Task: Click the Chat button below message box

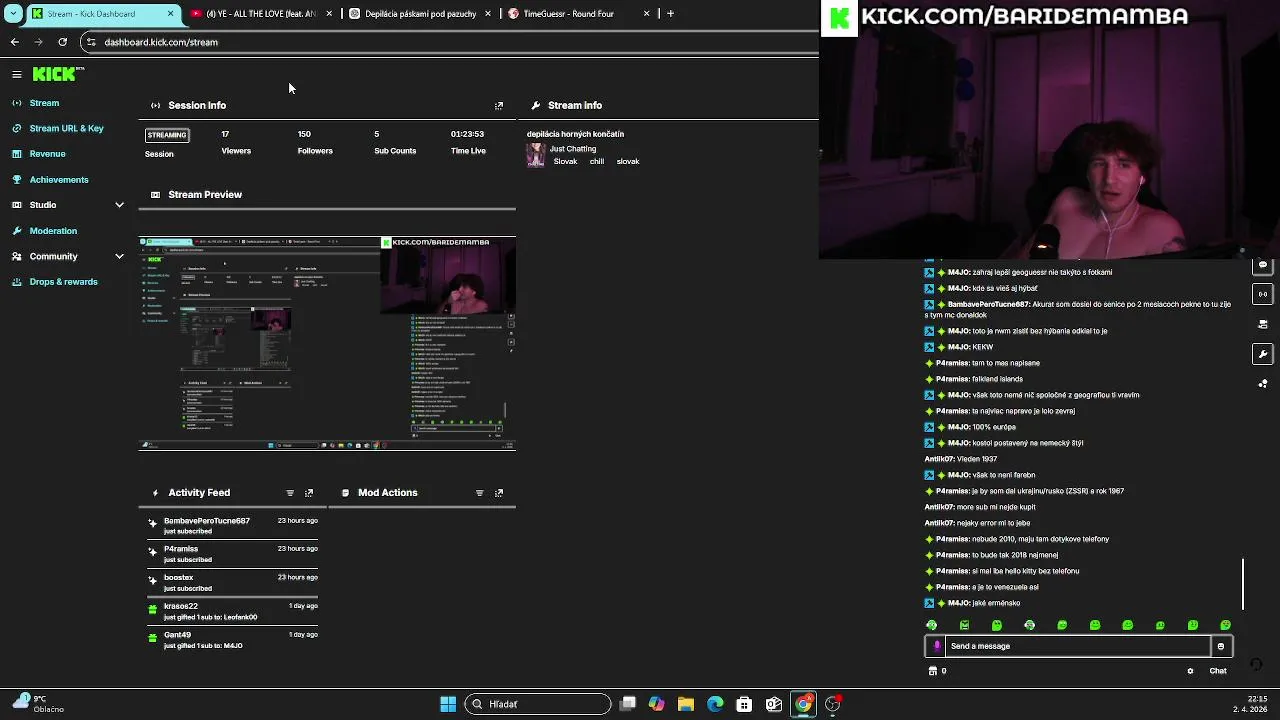Action: click(1218, 671)
